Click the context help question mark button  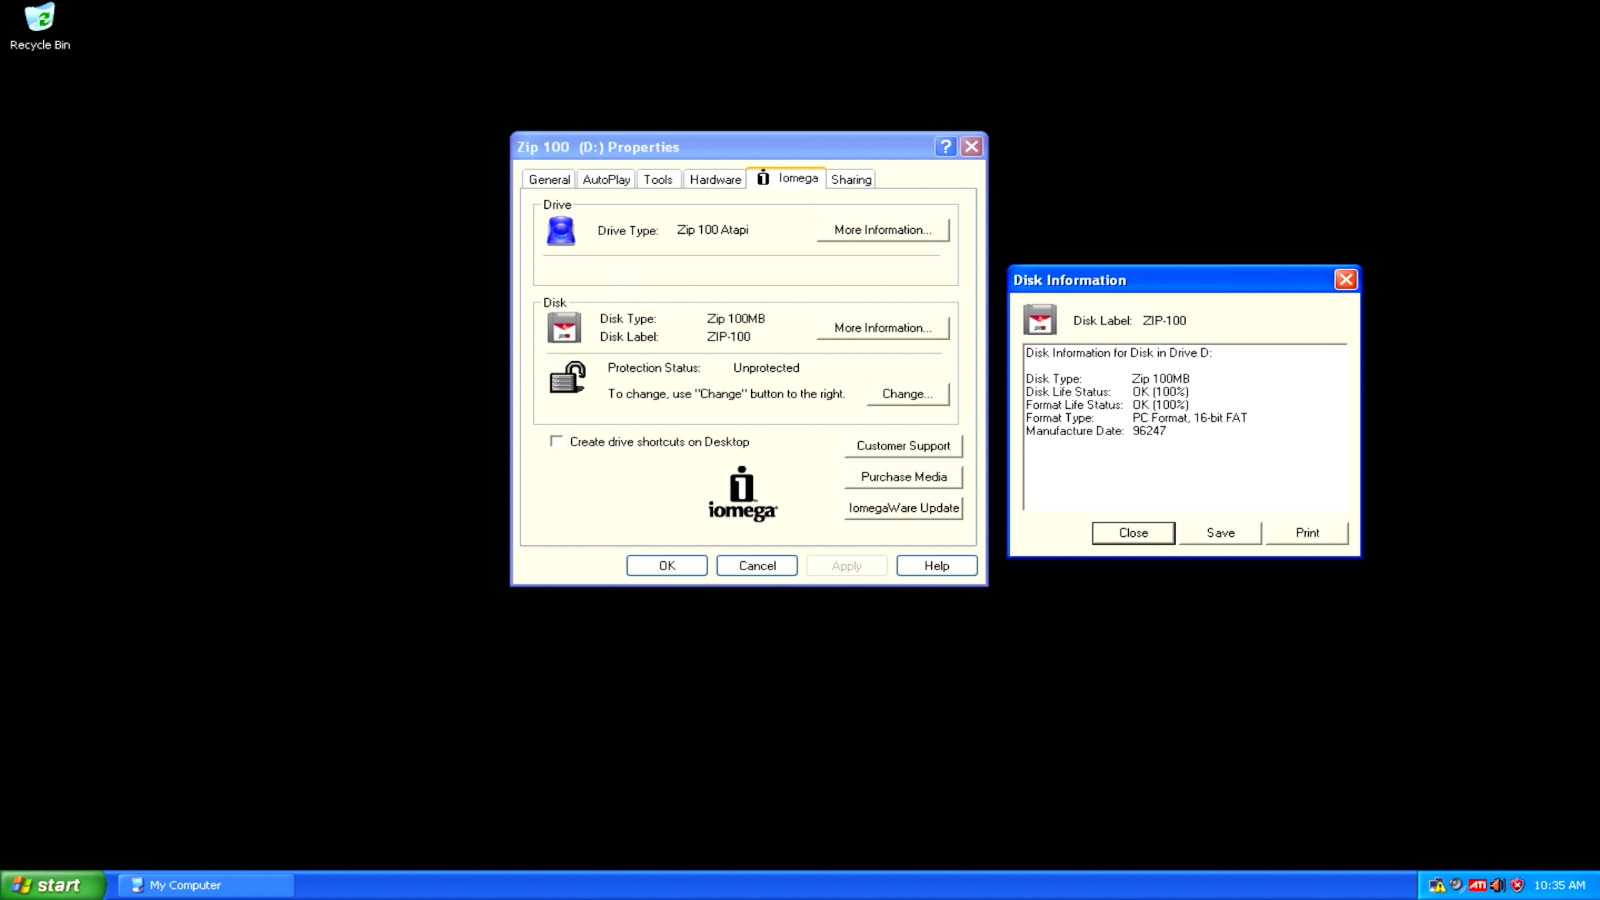[945, 147]
